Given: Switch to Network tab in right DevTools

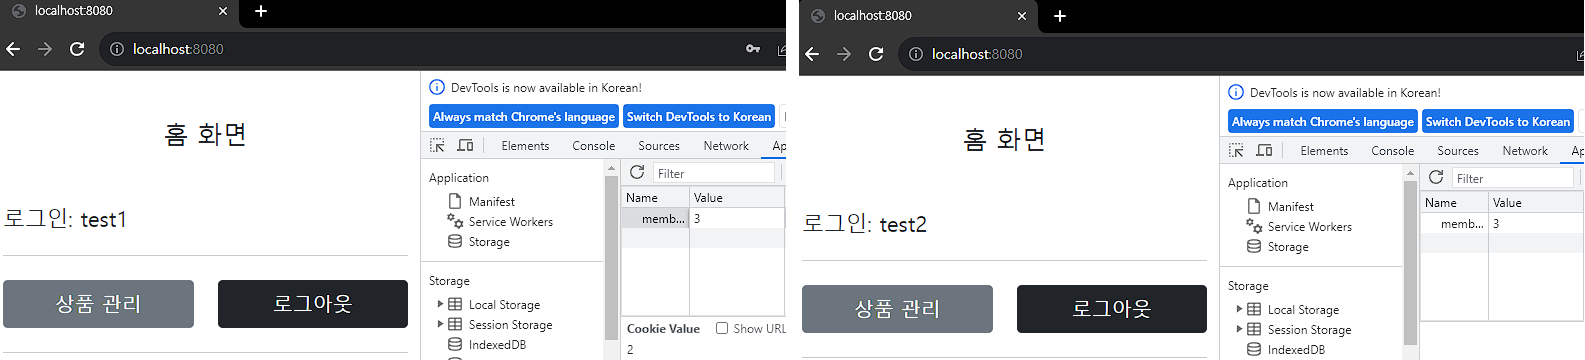Looking at the screenshot, I should 1525,151.
